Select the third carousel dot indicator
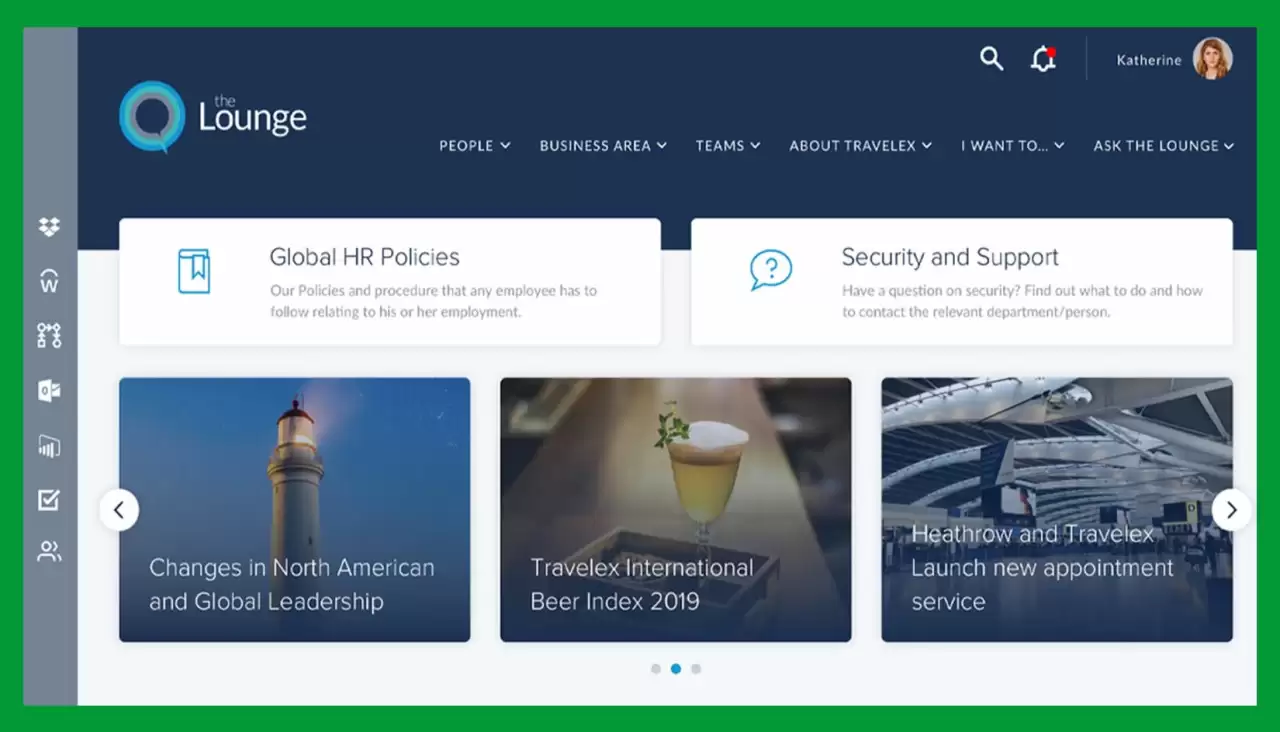The width and height of the screenshot is (1280, 732). [x=696, y=668]
